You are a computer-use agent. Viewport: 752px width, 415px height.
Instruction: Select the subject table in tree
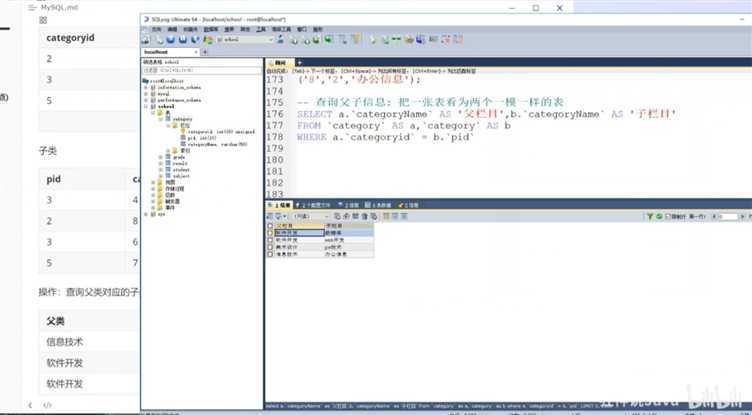[x=181, y=176]
